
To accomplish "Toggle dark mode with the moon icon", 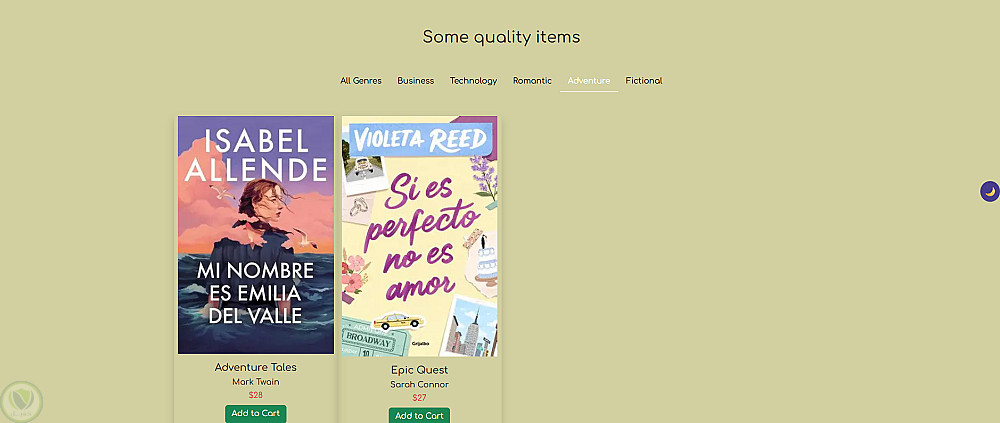I will (x=989, y=191).
